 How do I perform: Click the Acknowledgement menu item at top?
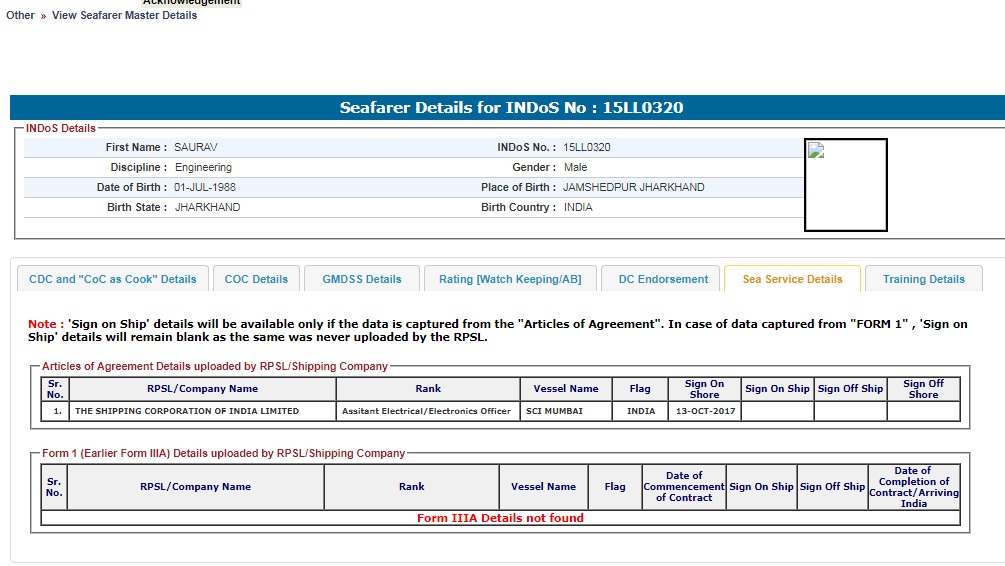pos(191,2)
